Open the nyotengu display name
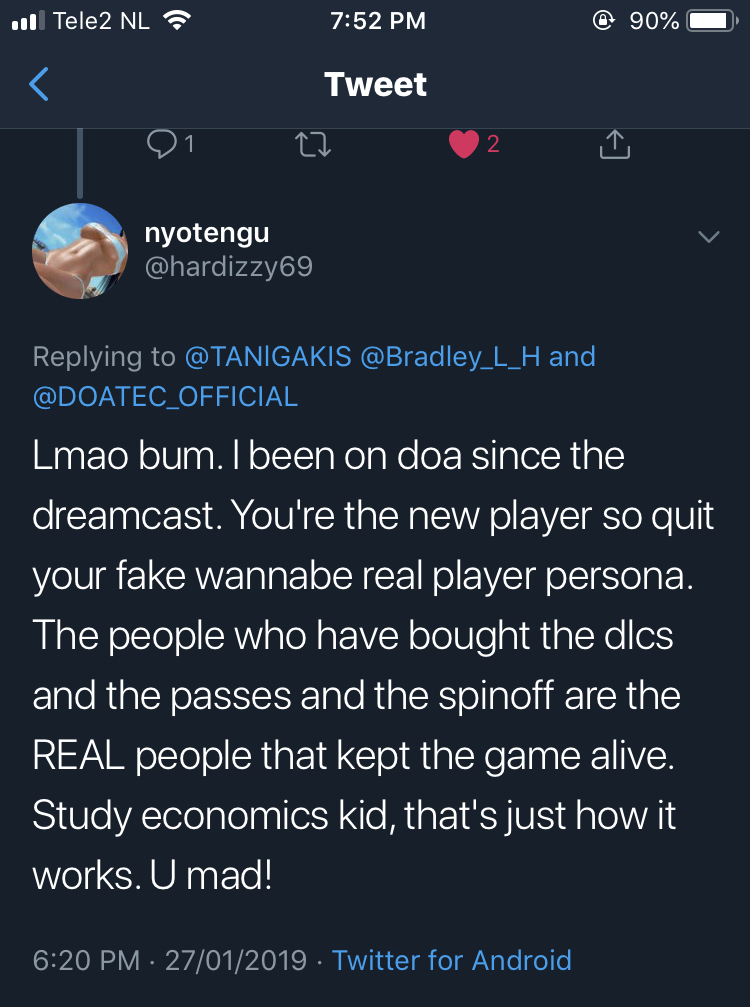750x1007 pixels. 207,233
